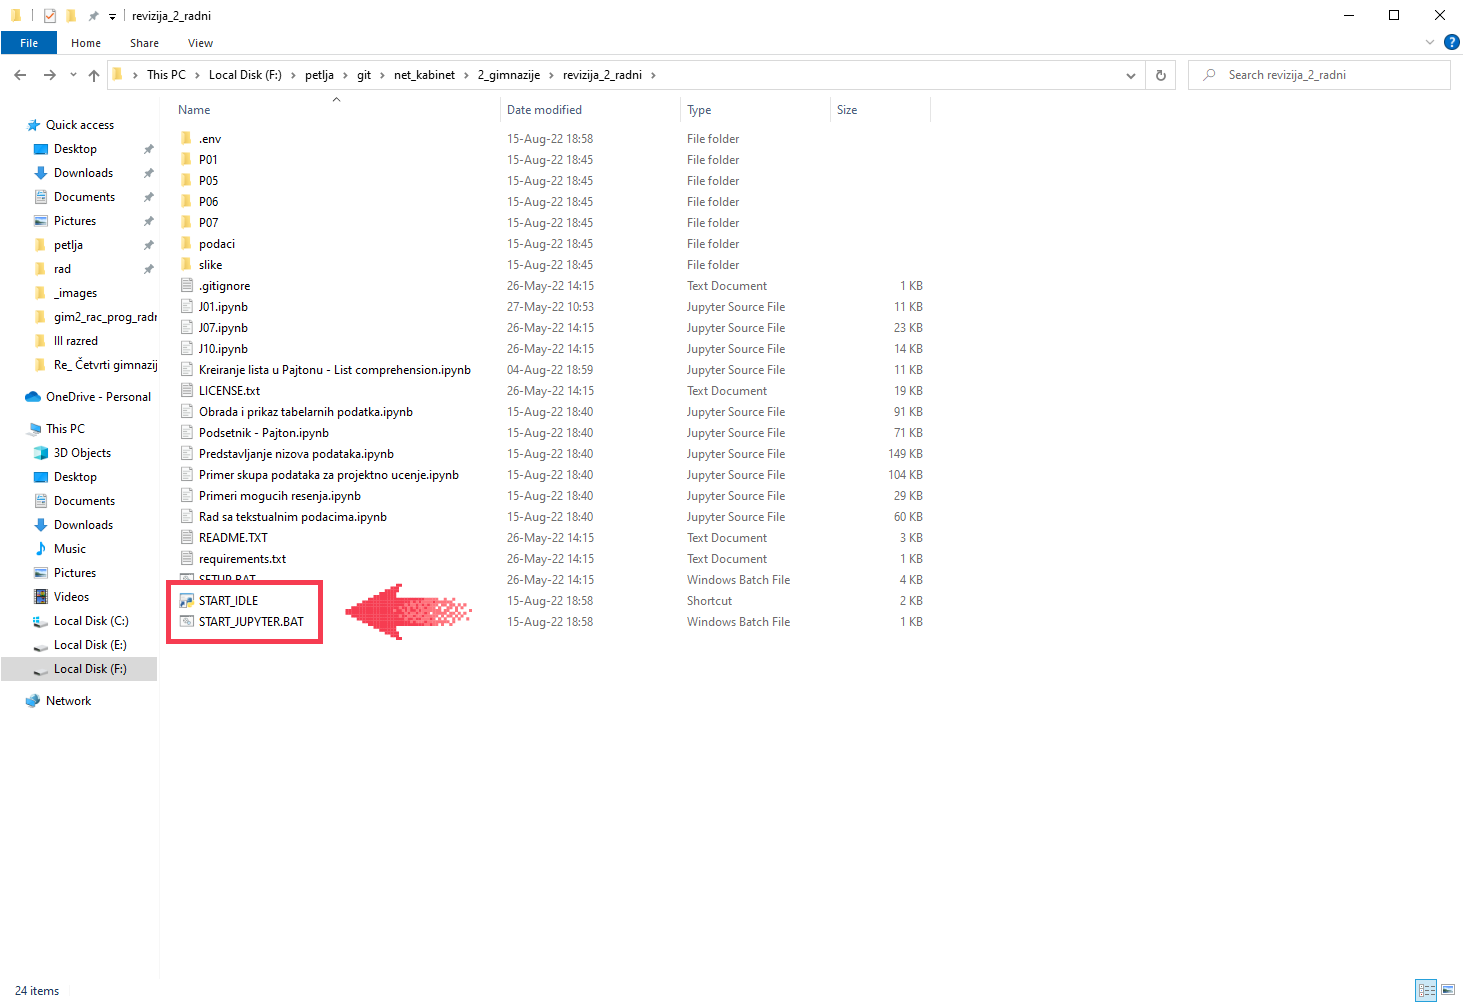Expand the ribbon with the chevron
This screenshot has width=1464, height=1003.
tap(1429, 42)
